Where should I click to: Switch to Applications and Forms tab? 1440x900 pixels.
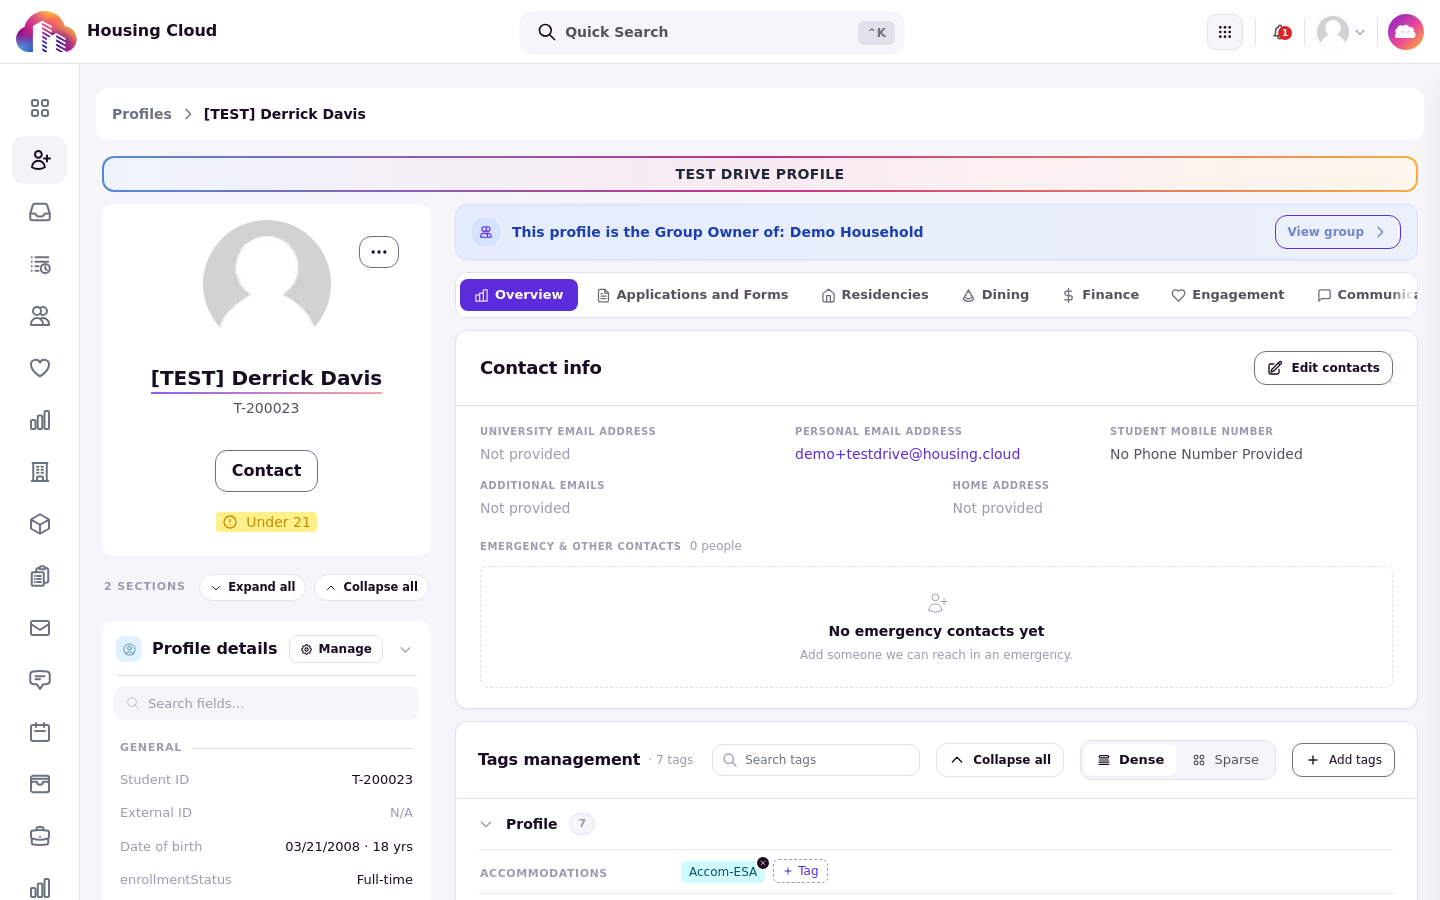(692, 295)
